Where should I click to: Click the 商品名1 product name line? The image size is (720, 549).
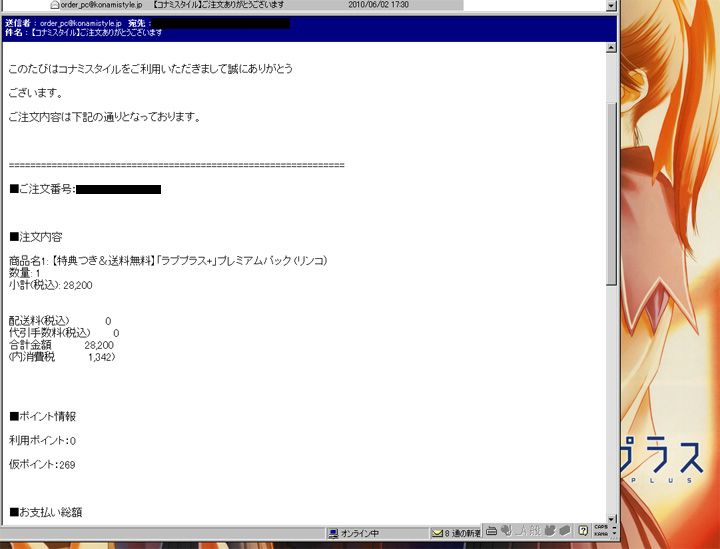tap(168, 261)
